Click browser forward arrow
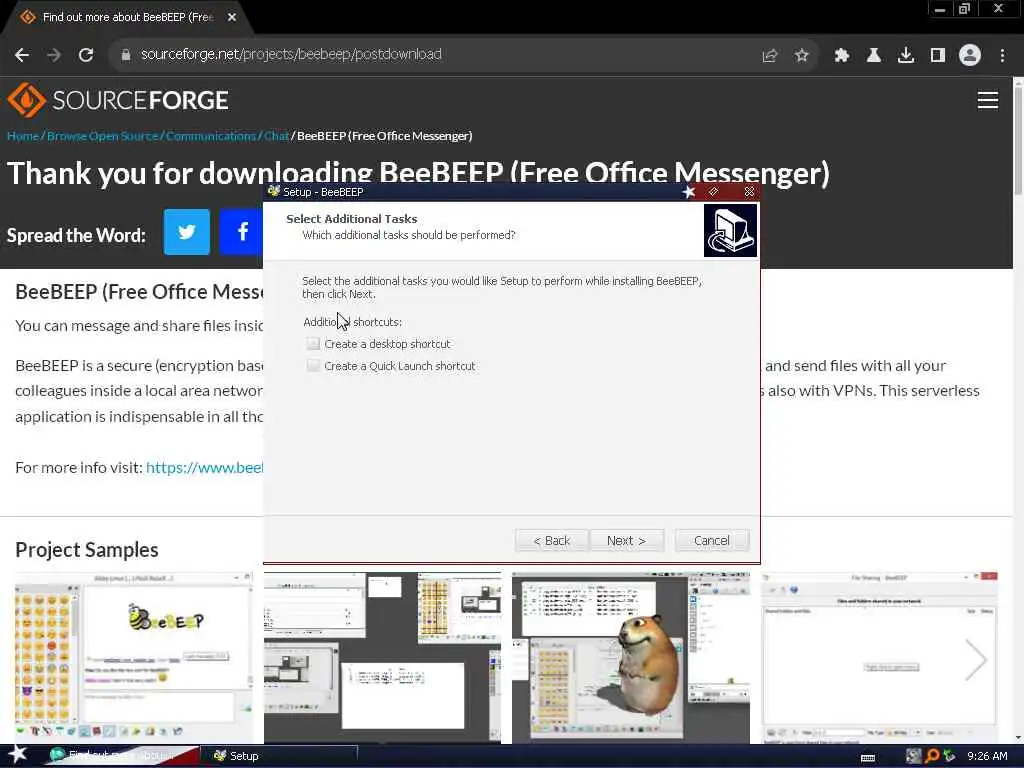The image size is (1024, 768). click(x=54, y=55)
